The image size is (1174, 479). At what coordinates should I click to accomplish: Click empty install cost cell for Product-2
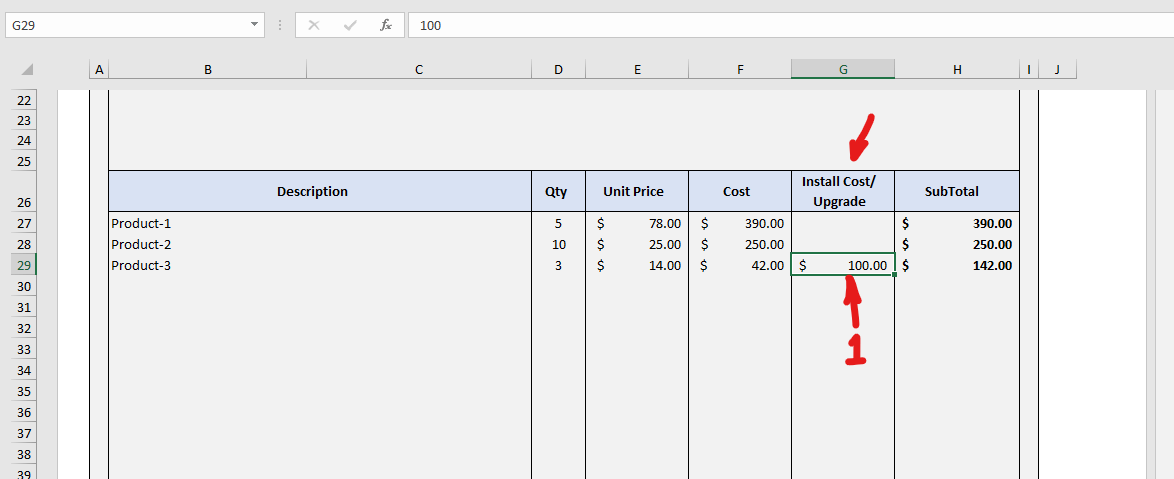click(843, 244)
